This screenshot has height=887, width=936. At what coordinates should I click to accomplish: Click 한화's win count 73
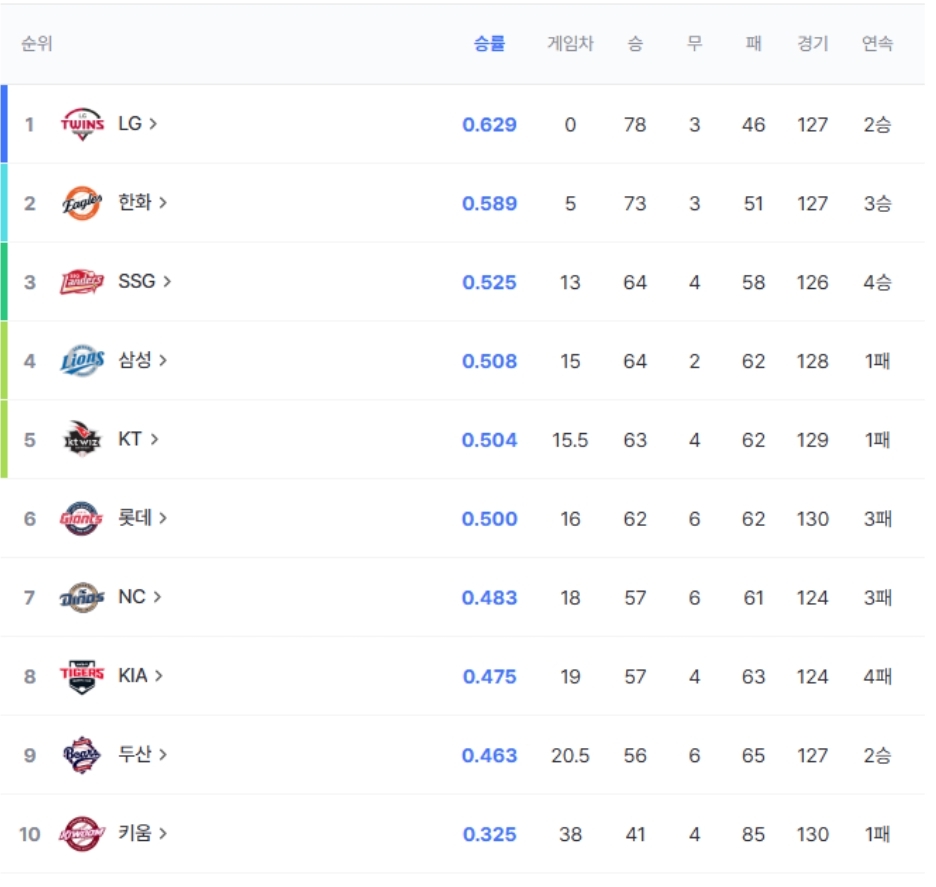tap(635, 204)
